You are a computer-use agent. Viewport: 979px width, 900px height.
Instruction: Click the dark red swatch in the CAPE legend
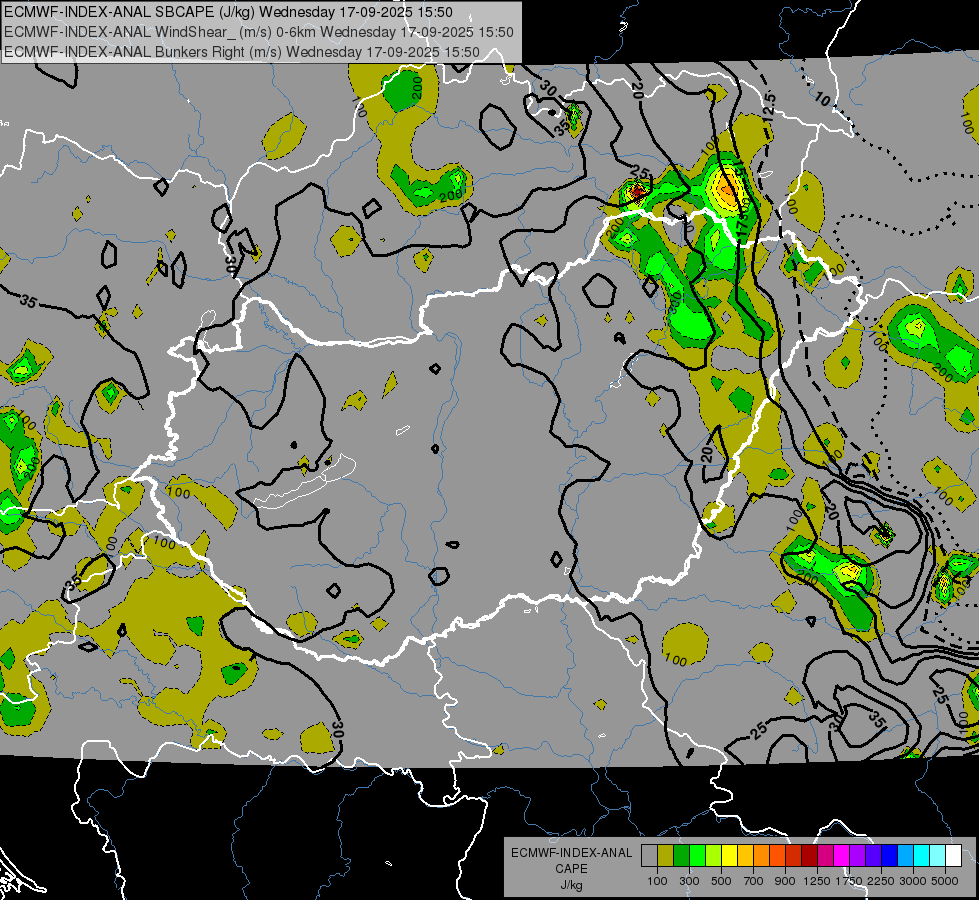point(810,855)
